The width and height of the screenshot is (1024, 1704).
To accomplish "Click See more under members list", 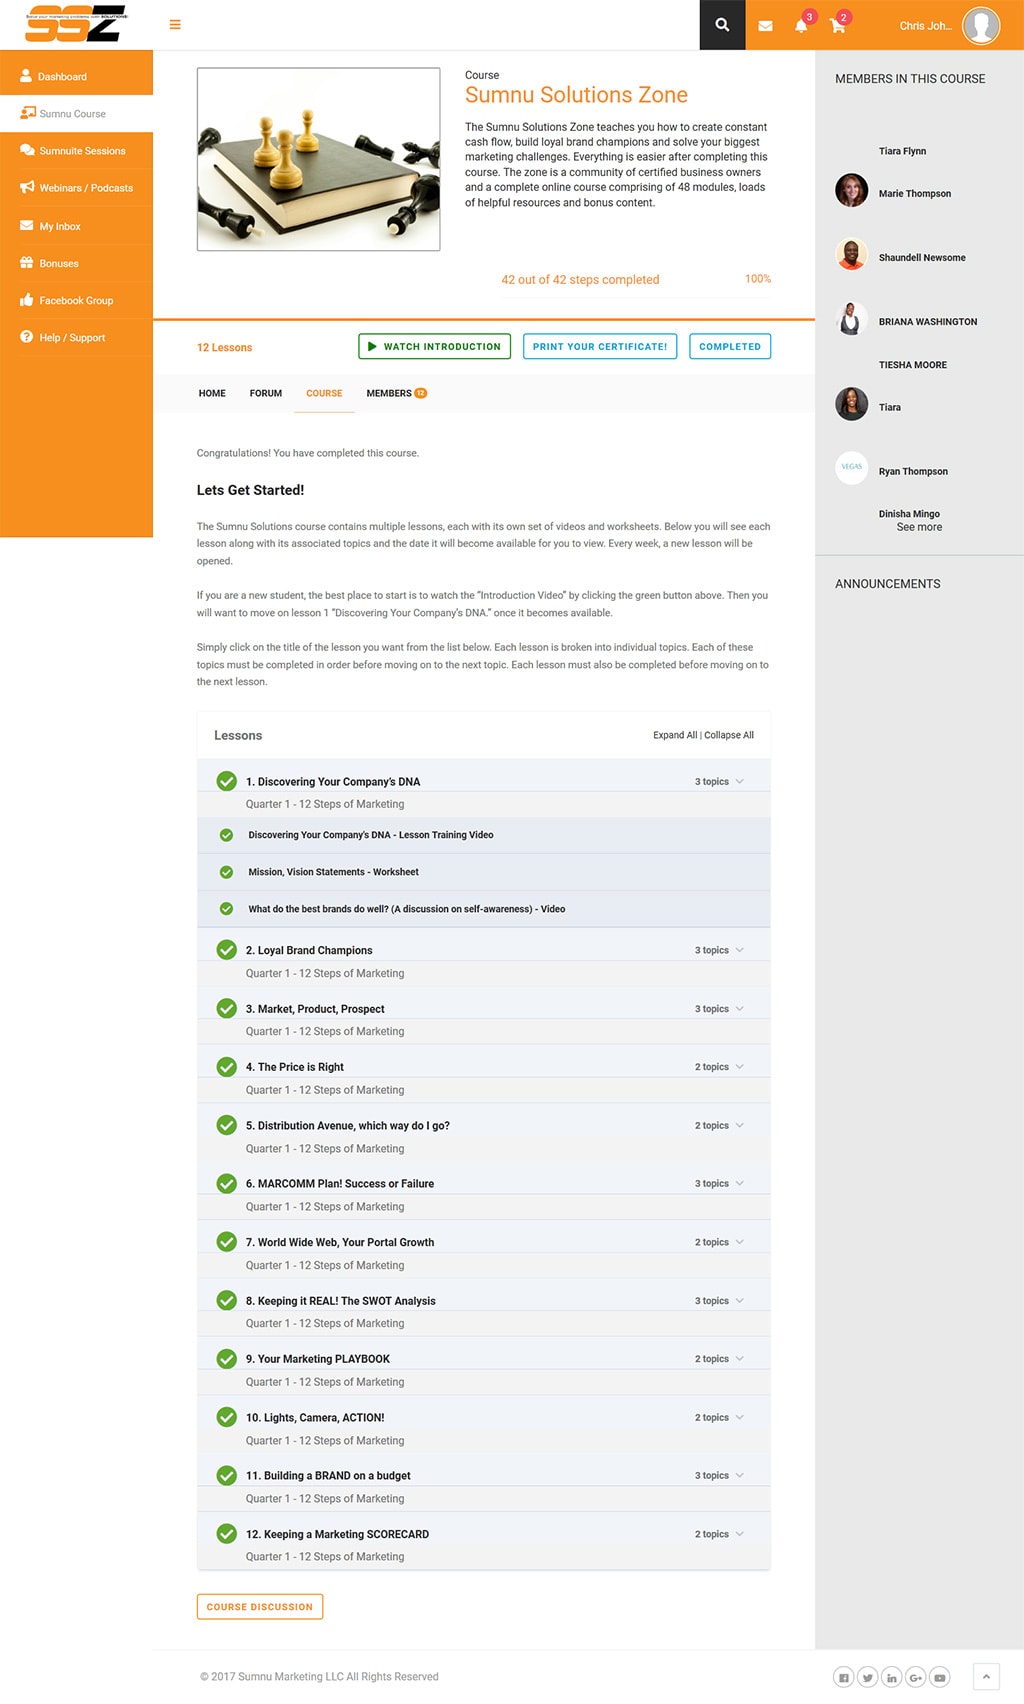I will 919,527.
